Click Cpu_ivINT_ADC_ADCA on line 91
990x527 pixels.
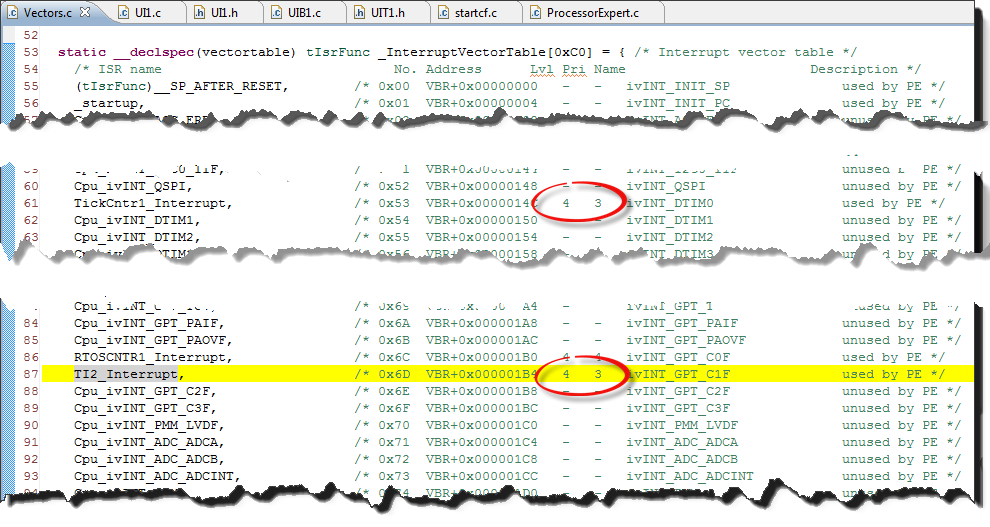pos(148,442)
